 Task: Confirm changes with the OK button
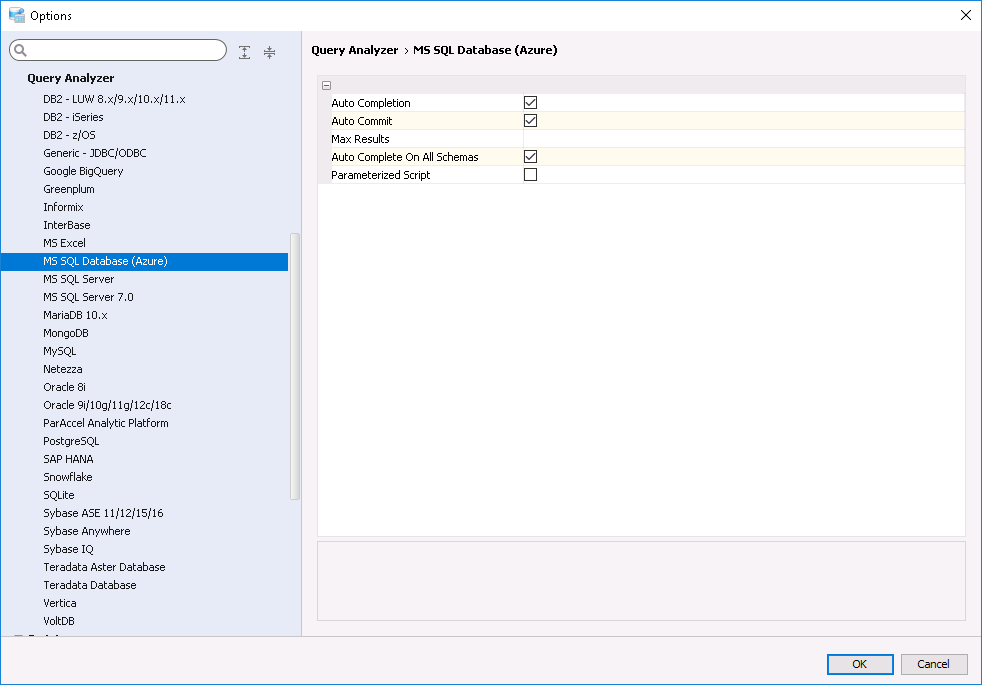[860, 664]
